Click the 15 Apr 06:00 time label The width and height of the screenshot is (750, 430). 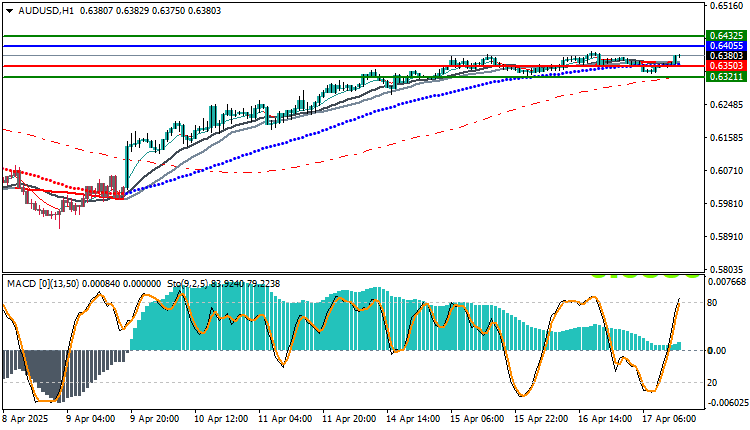click(x=477, y=419)
